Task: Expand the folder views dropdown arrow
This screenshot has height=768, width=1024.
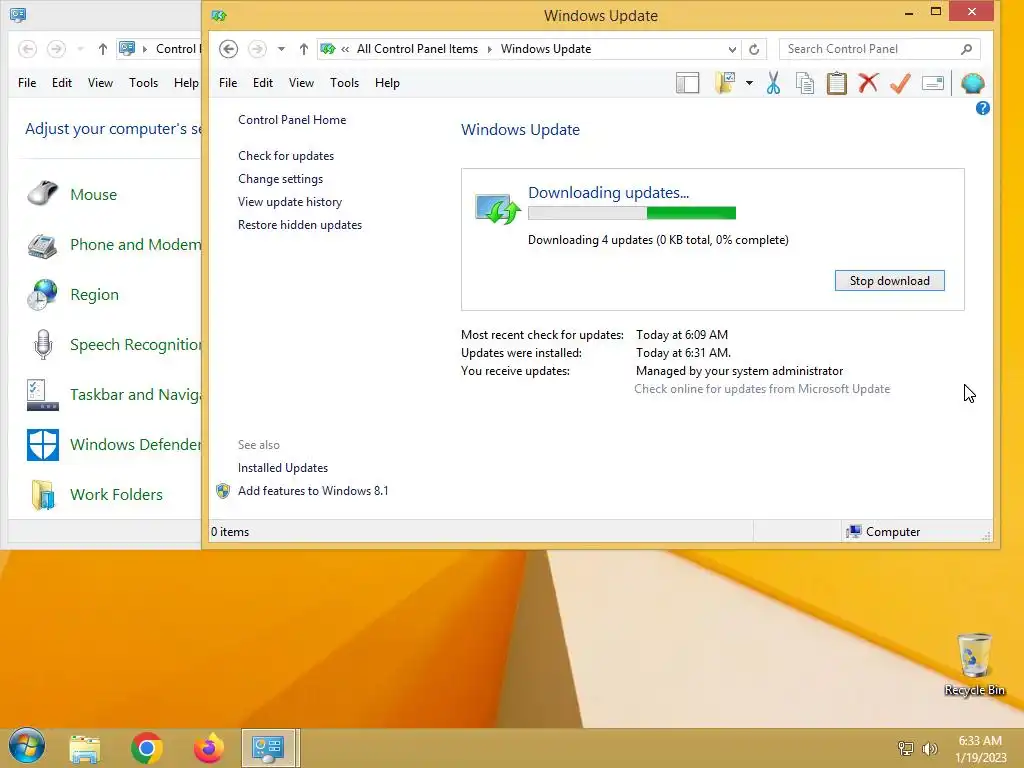Action: click(749, 83)
